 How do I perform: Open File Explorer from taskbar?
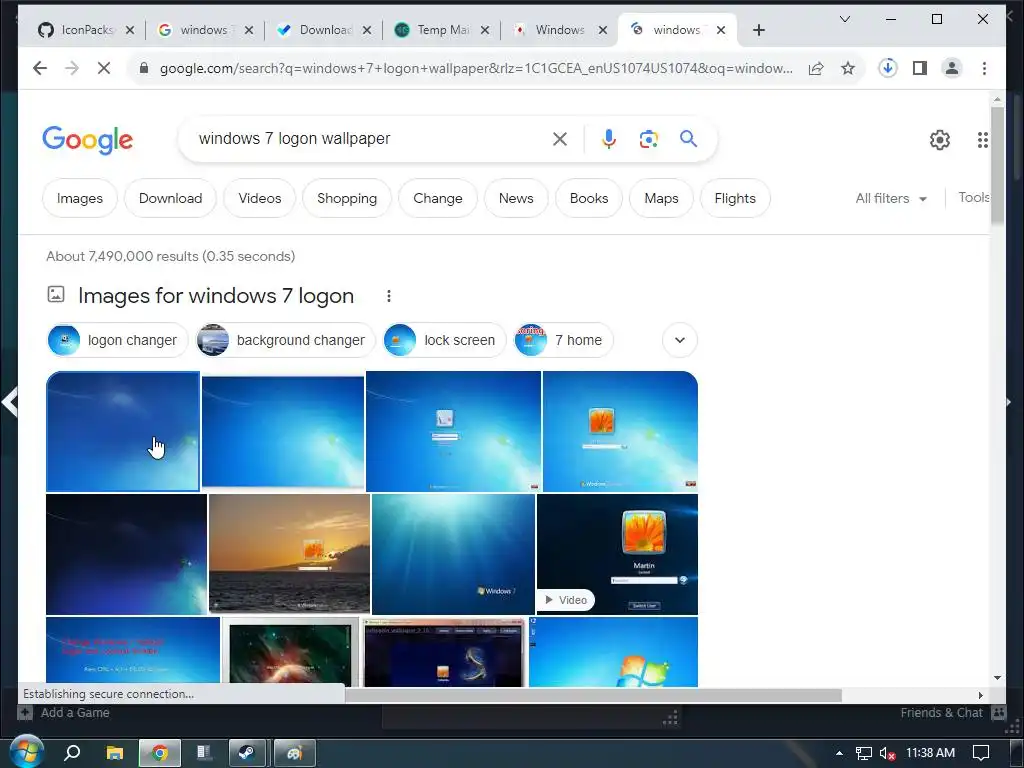[x=115, y=753]
